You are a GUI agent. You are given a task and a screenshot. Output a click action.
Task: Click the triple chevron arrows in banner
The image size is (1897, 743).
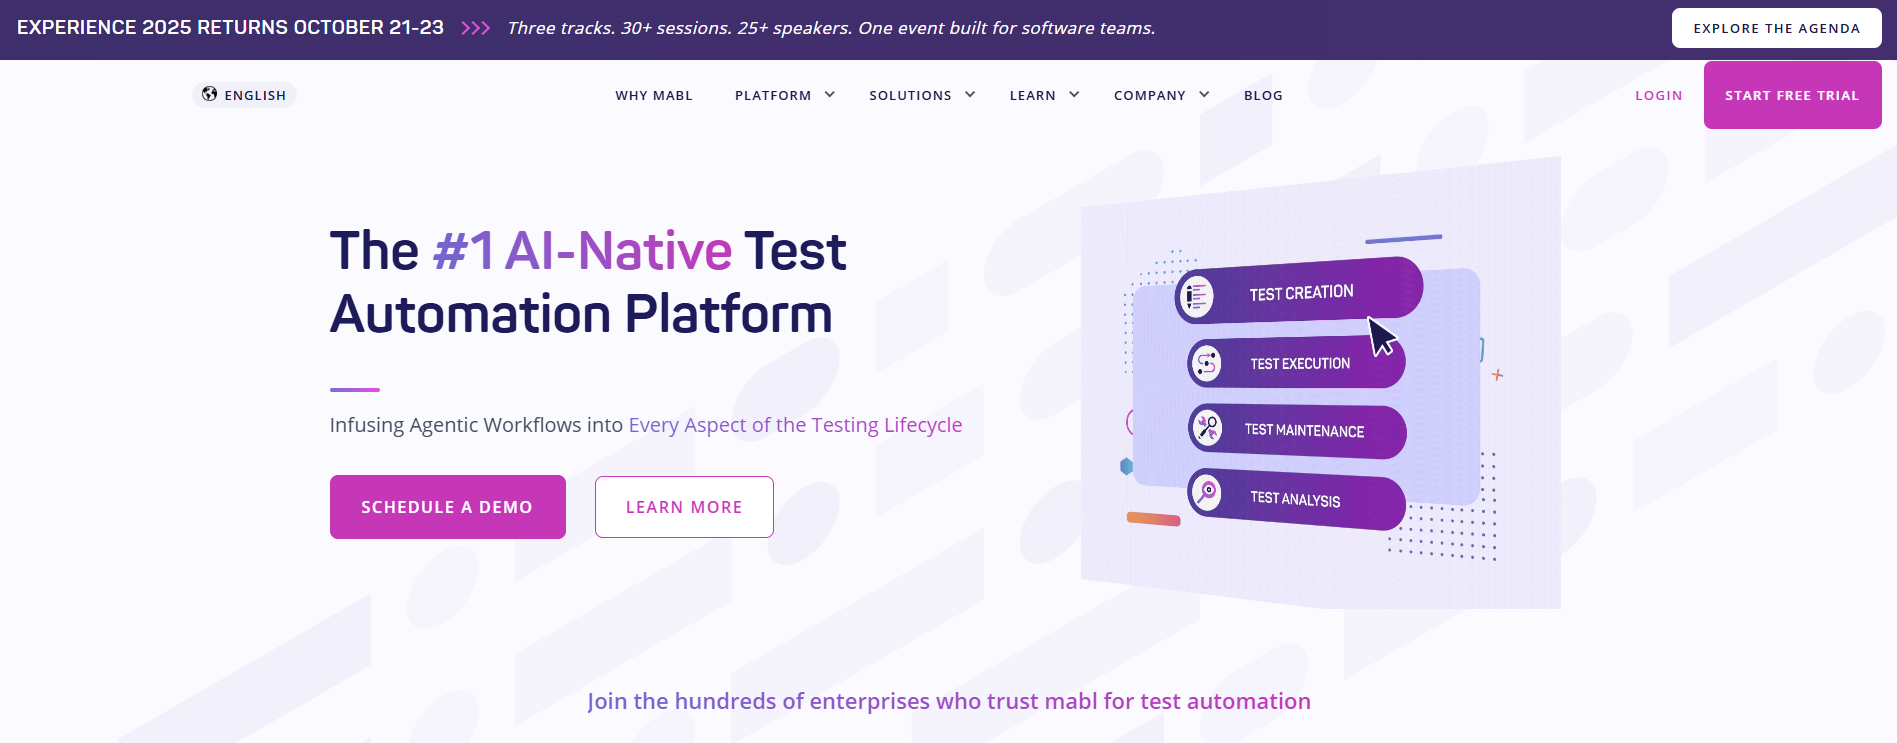475,28
